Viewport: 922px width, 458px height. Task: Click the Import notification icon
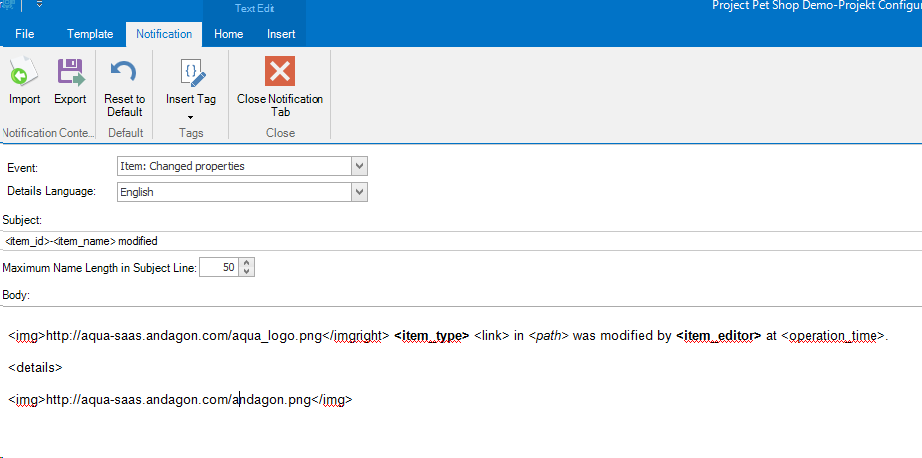(x=24, y=73)
